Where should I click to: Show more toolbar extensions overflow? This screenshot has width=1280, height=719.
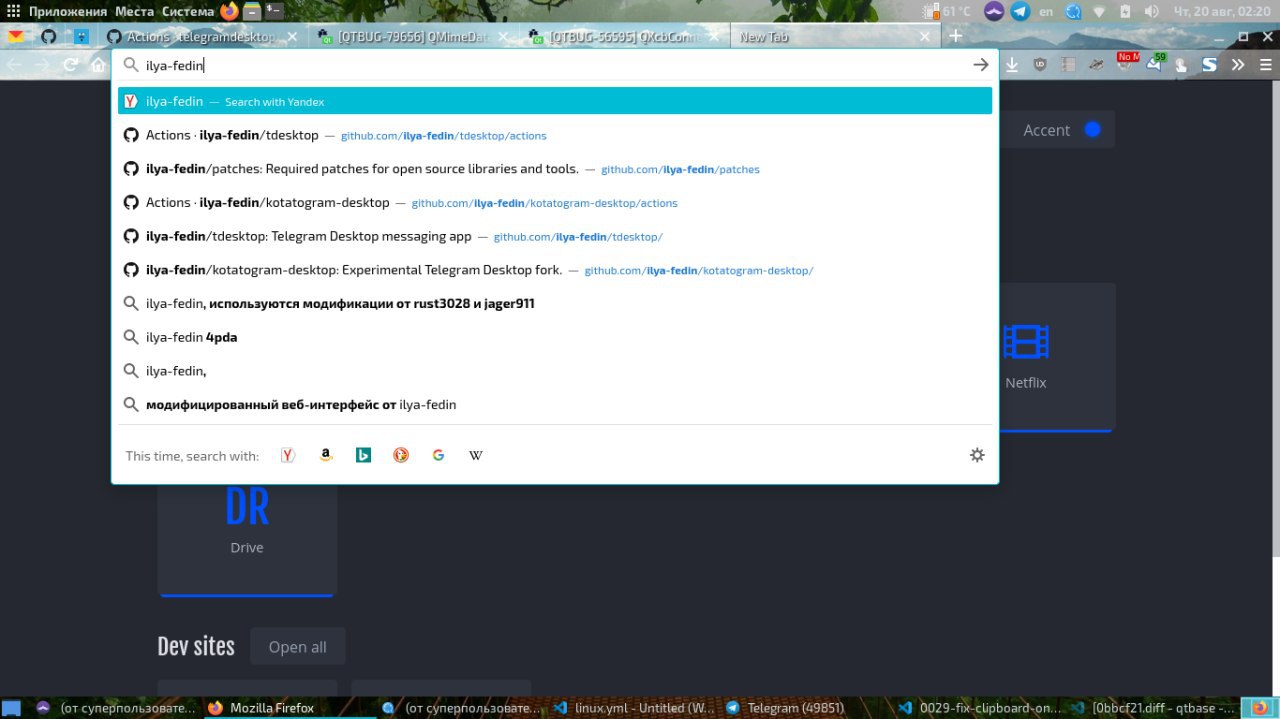click(x=1238, y=64)
